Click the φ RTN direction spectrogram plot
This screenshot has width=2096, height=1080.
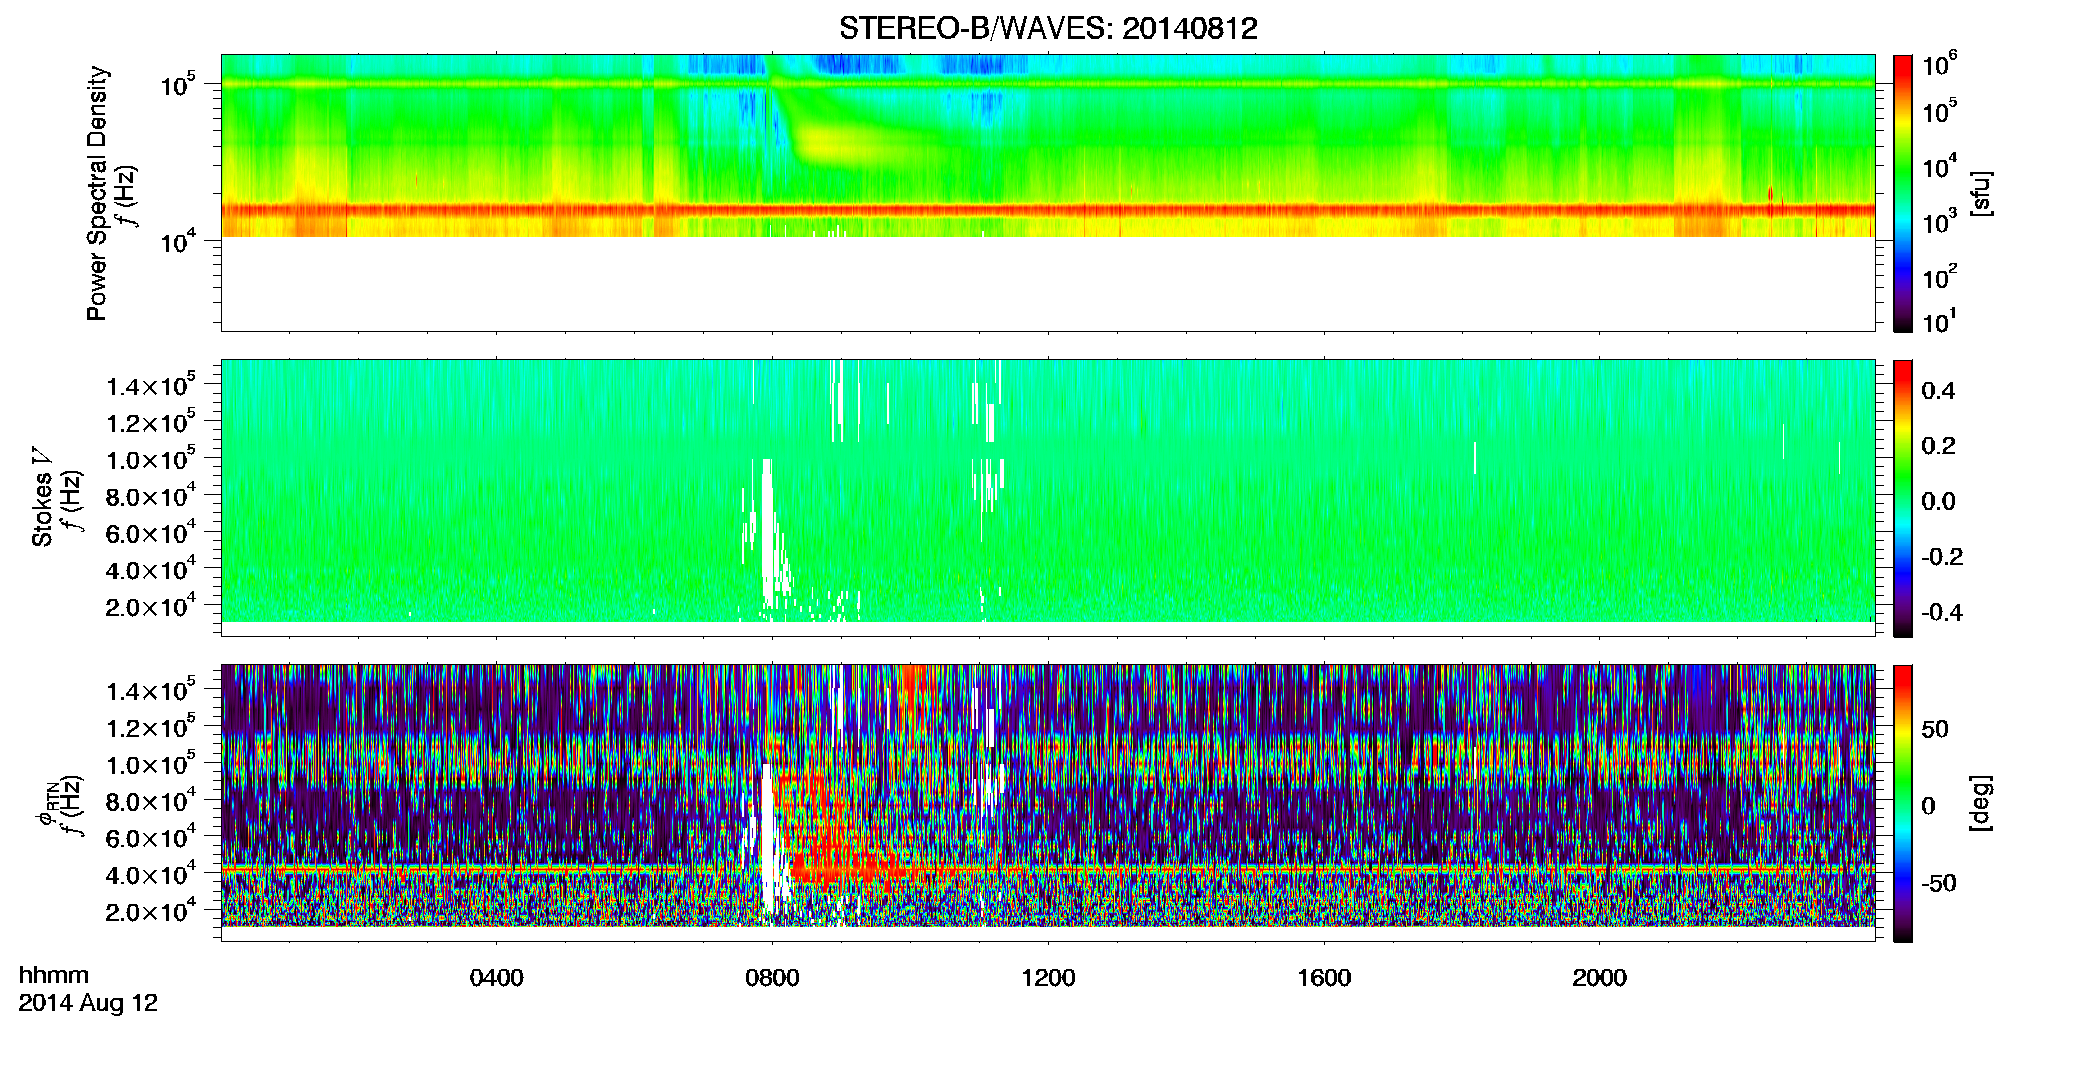click(1048, 803)
